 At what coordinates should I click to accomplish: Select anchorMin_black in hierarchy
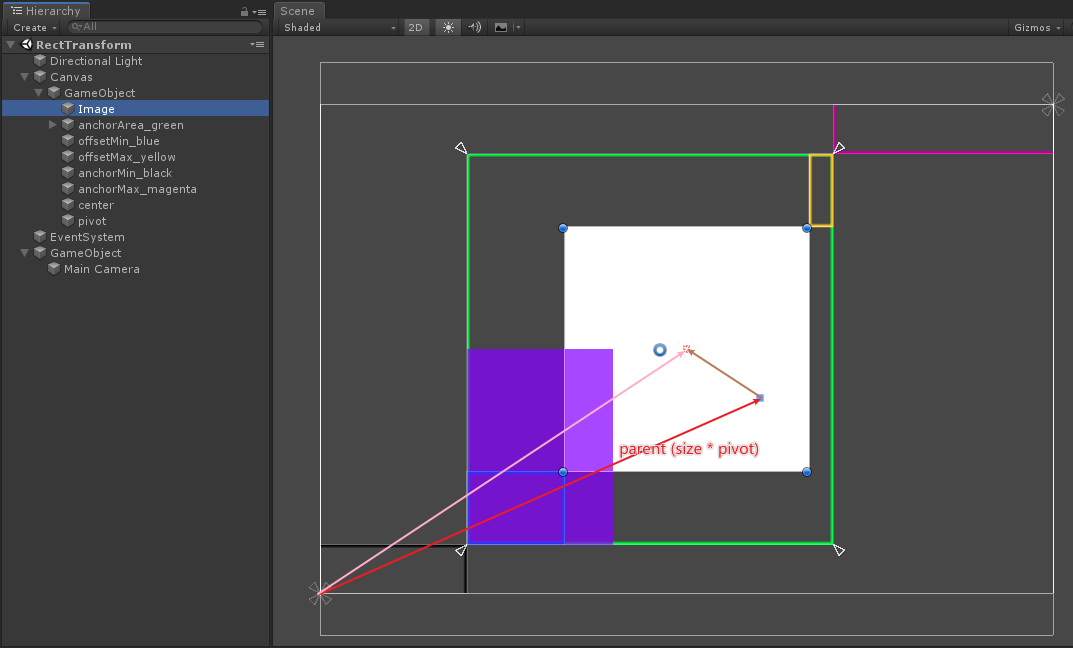[x=125, y=173]
